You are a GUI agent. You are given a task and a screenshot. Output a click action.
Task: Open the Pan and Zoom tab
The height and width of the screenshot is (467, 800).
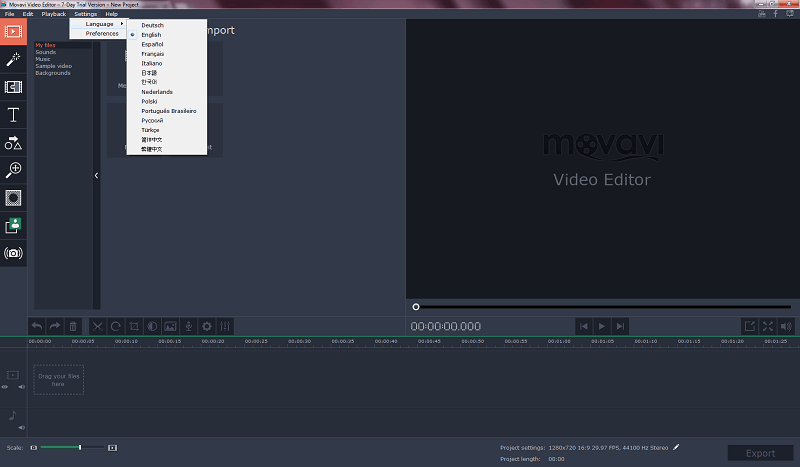point(13,170)
